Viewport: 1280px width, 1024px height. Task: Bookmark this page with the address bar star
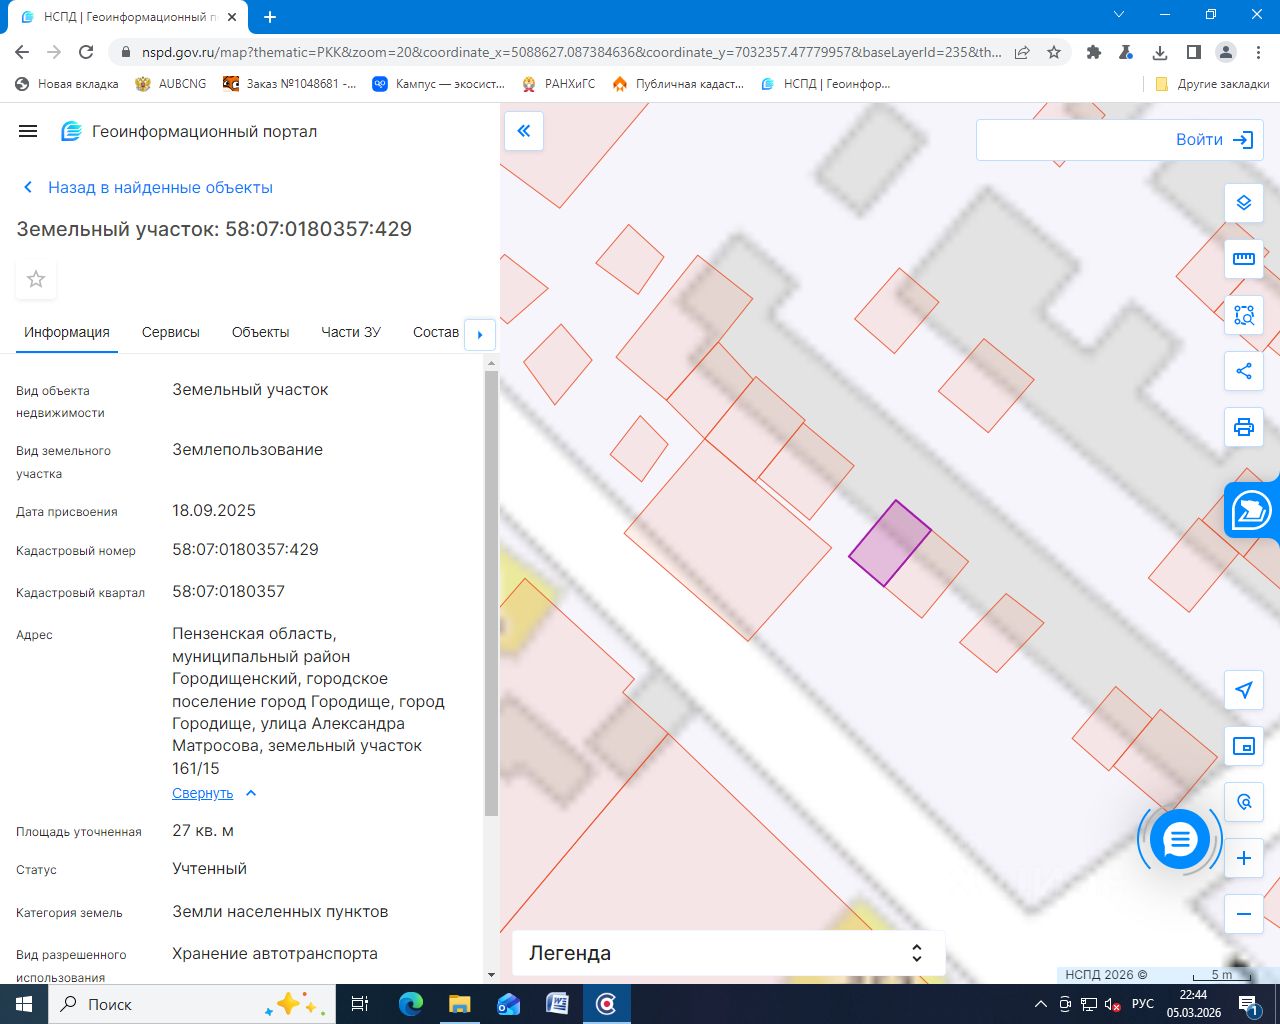point(1054,52)
